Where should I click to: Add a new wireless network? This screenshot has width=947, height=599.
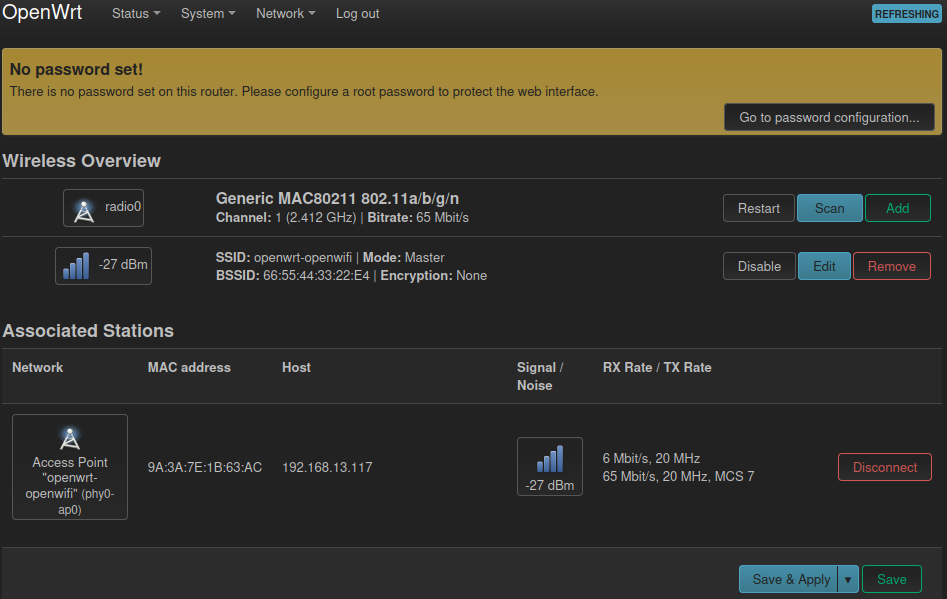(x=897, y=208)
